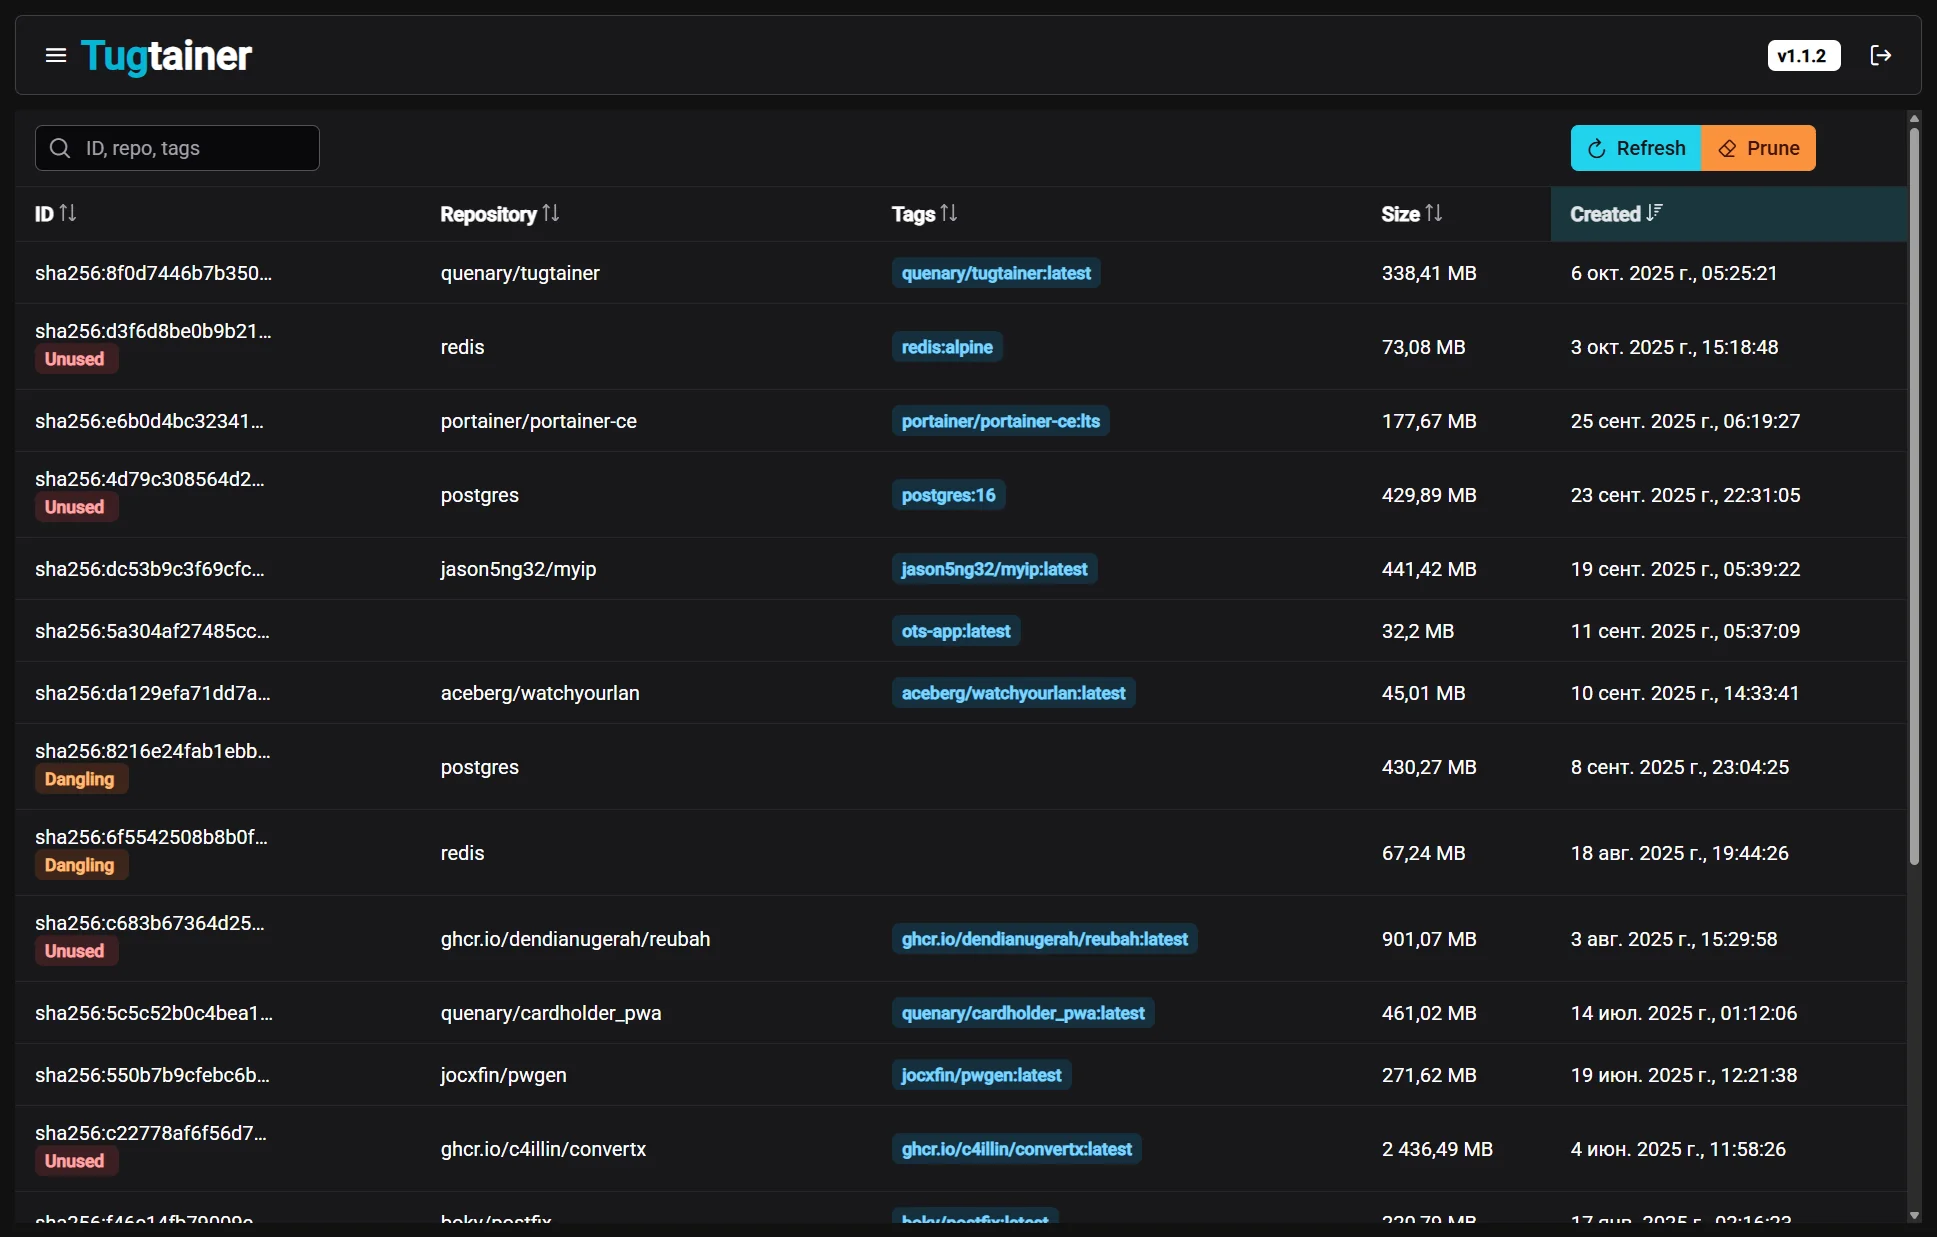Click the aceberg/watchyourlan:latest tag

coord(1013,692)
